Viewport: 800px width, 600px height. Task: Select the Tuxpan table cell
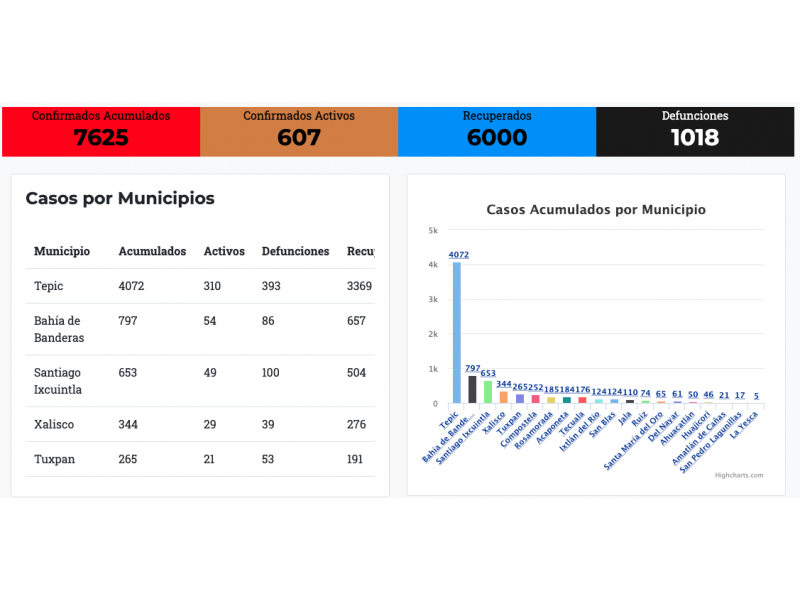(54, 459)
